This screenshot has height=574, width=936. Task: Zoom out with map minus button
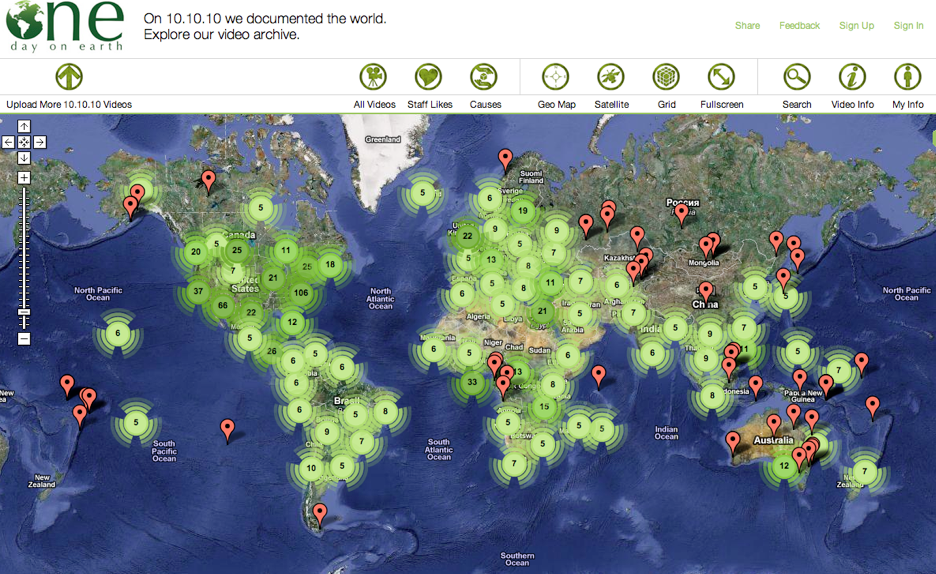click(24, 339)
